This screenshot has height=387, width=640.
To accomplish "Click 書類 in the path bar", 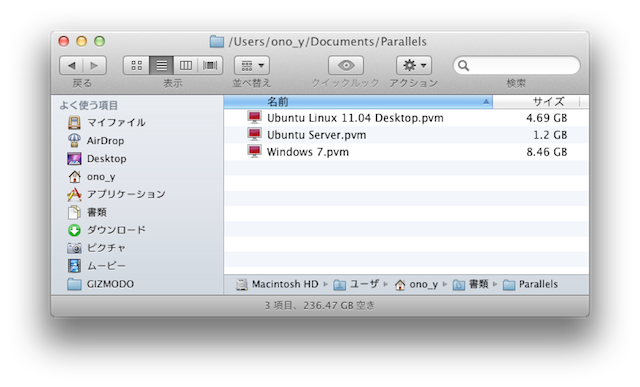I will coord(478,284).
